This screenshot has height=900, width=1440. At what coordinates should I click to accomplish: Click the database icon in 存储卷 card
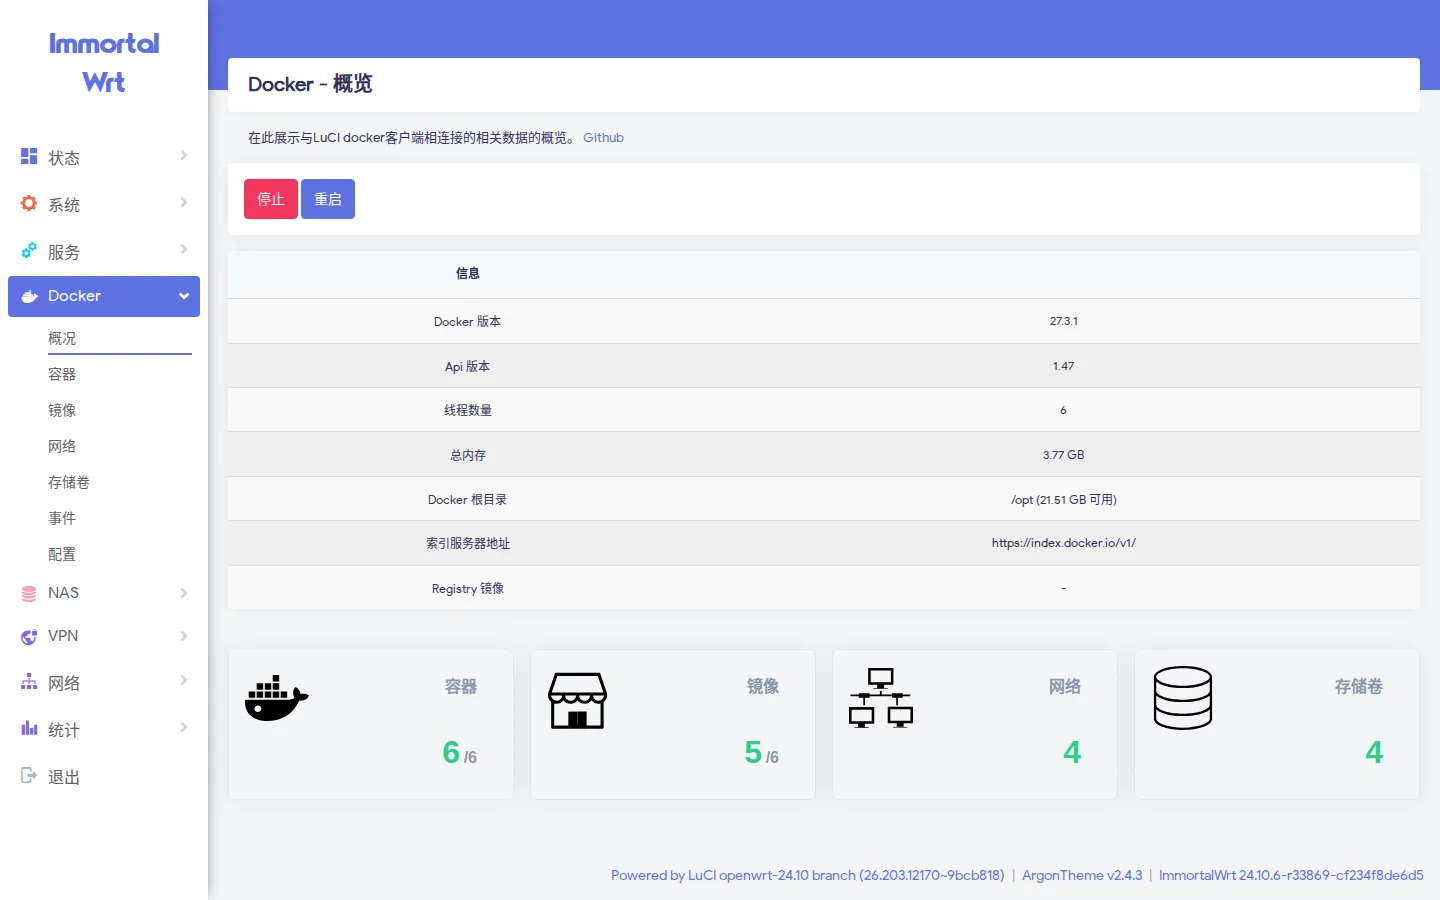pyautogui.click(x=1183, y=698)
